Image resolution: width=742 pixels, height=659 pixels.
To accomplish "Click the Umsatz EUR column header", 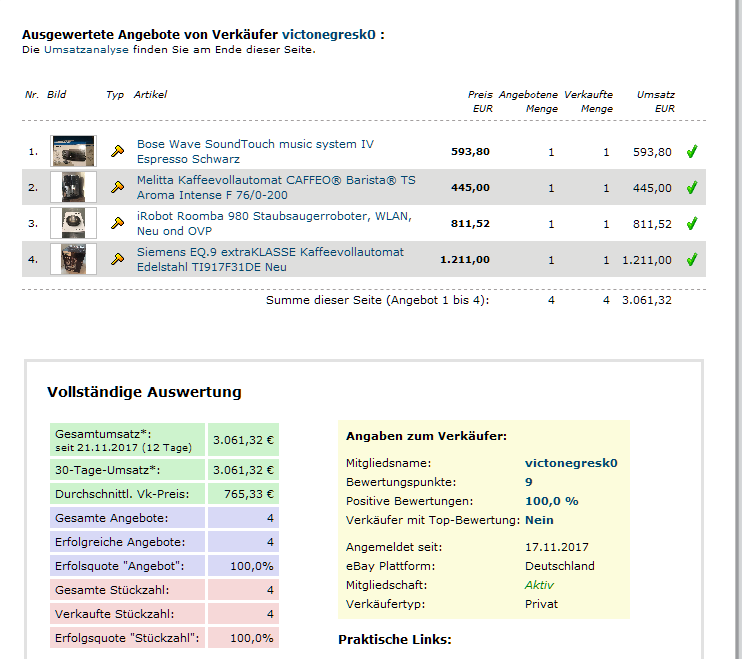I will click(656, 101).
